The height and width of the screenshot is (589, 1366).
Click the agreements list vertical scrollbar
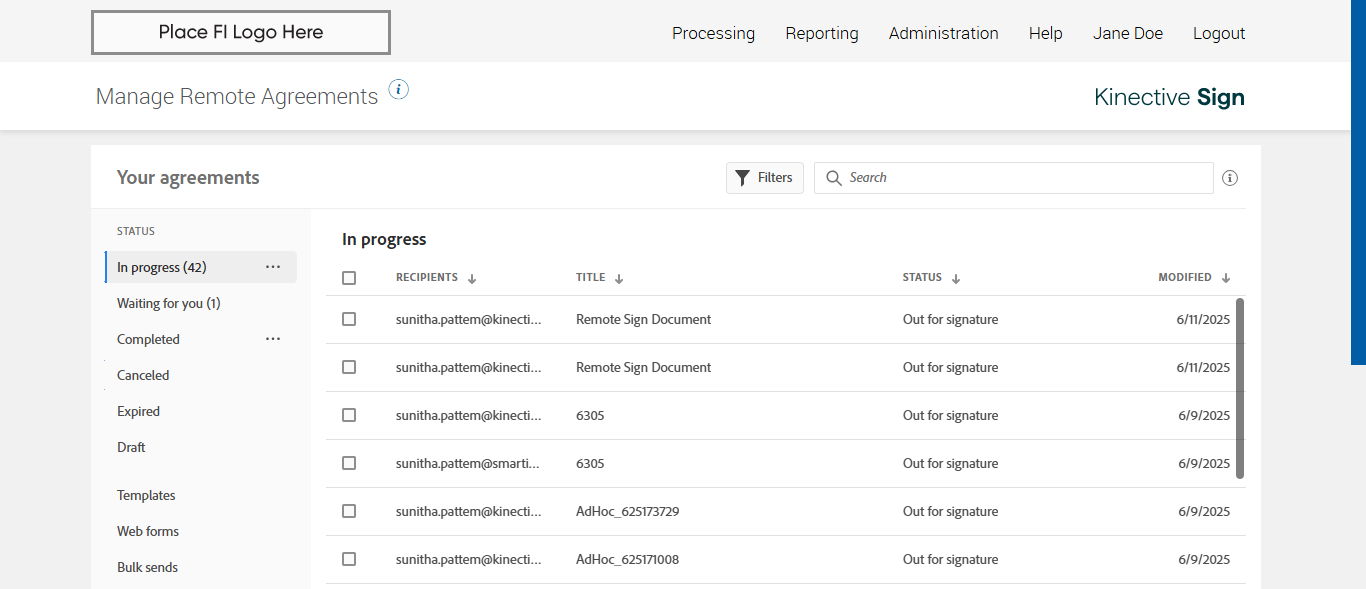tap(1240, 388)
